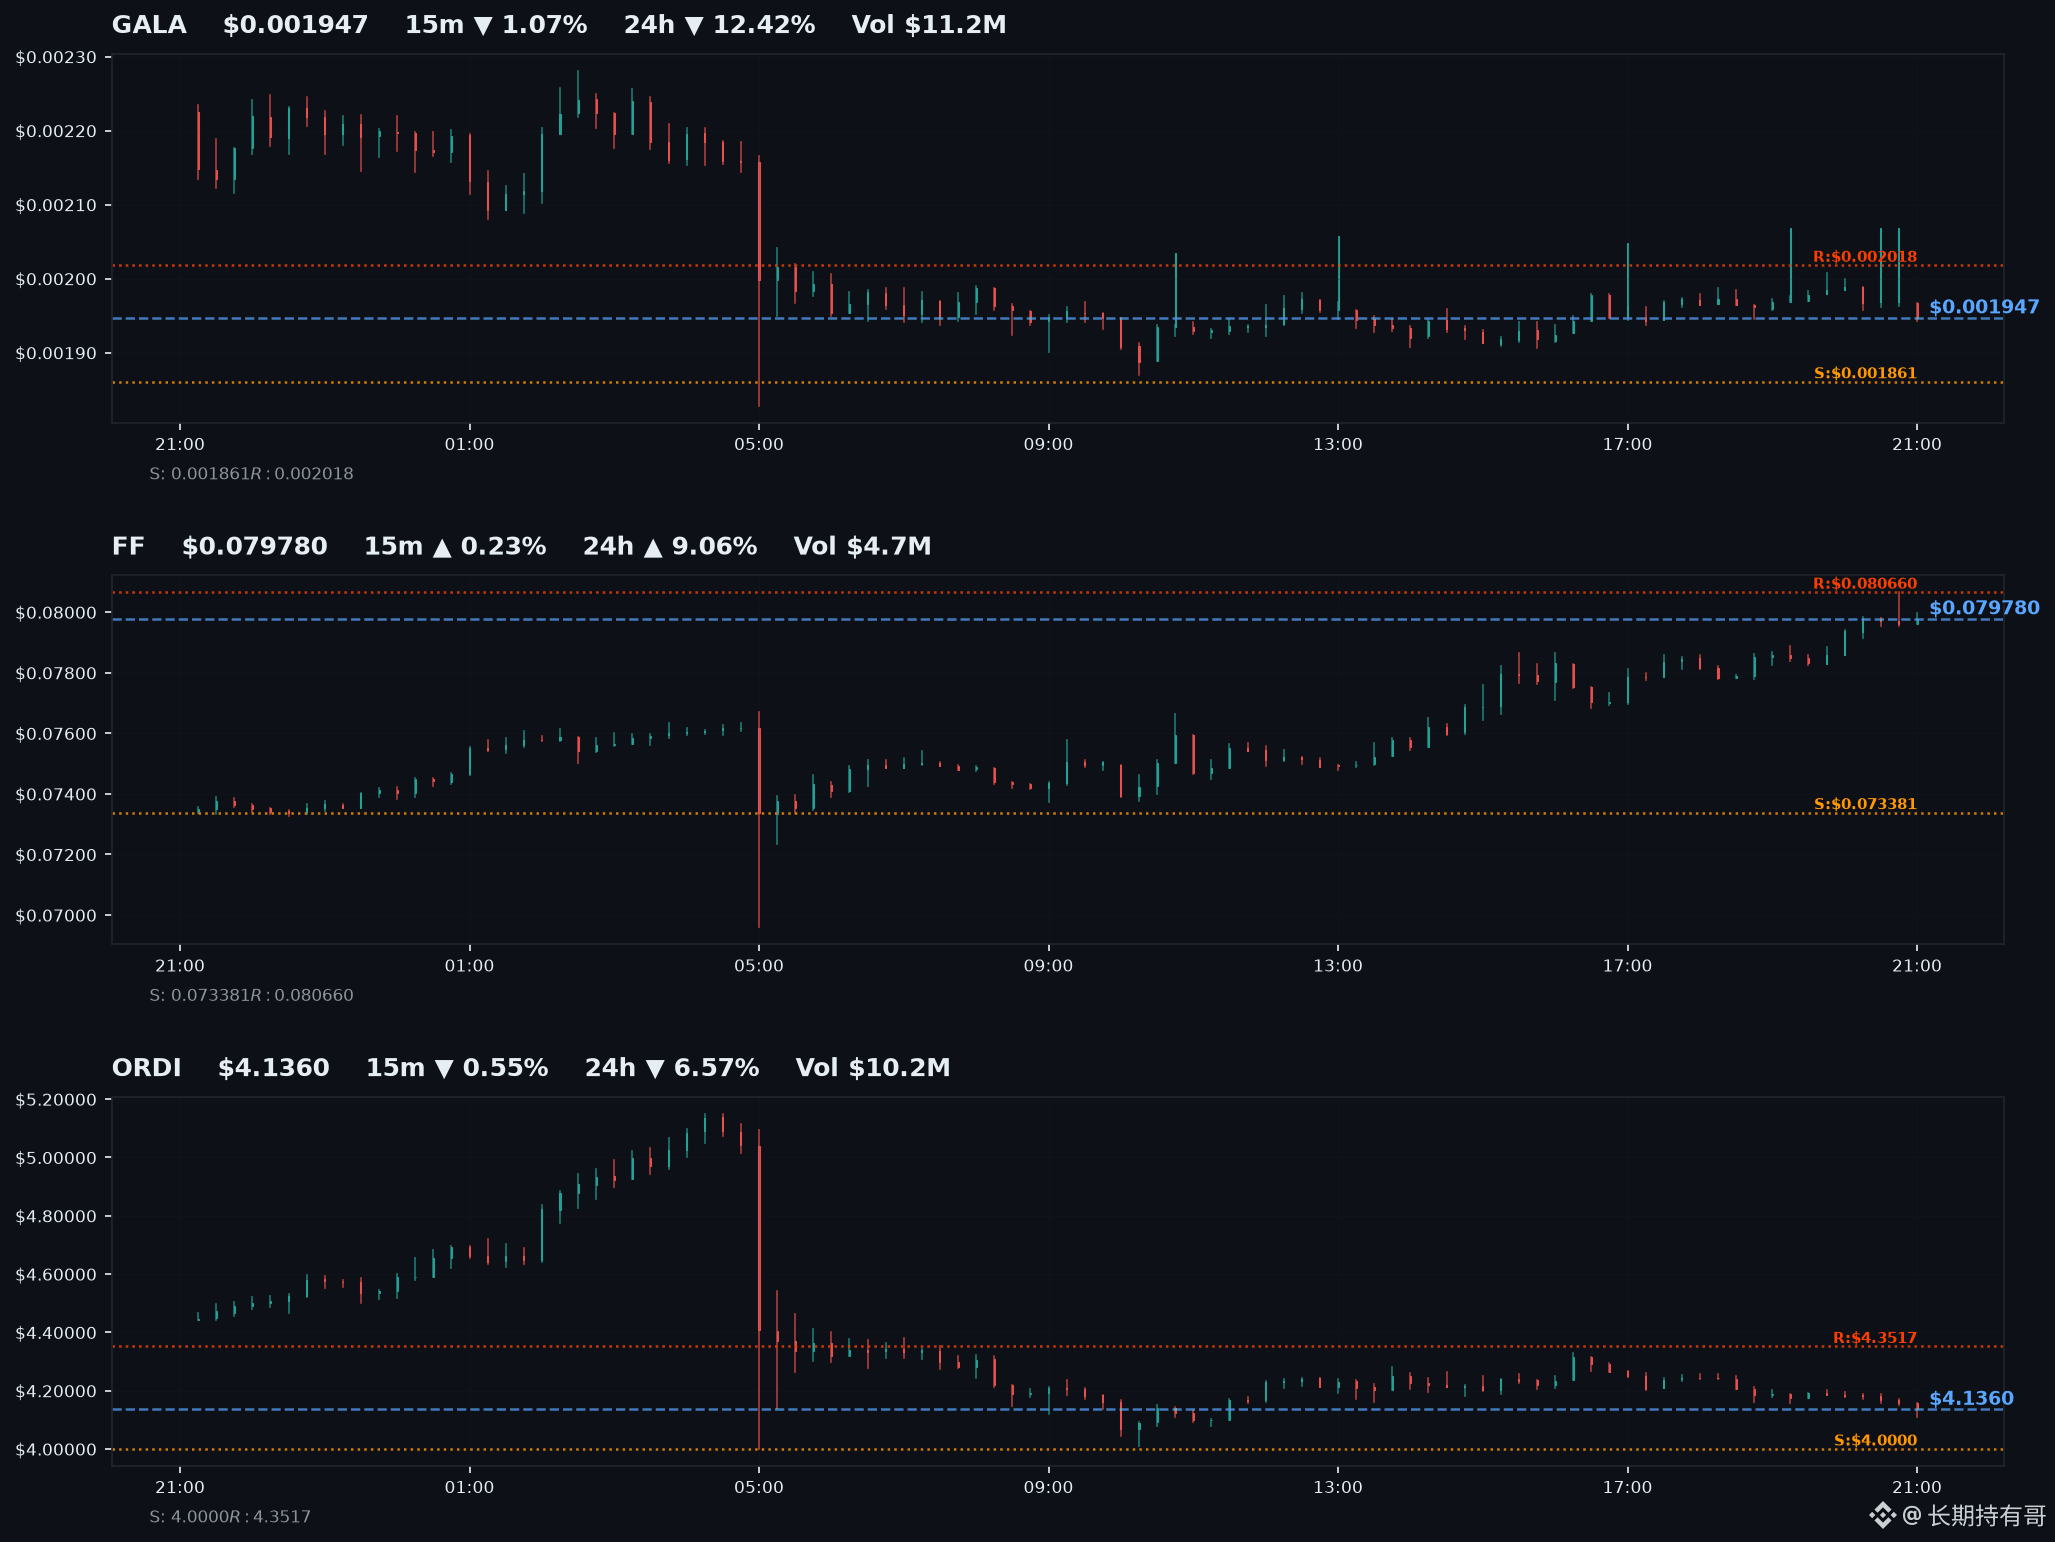Click the 05:00 tick under the ORDI chart
The image size is (2055, 1542).
point(759,1488)
